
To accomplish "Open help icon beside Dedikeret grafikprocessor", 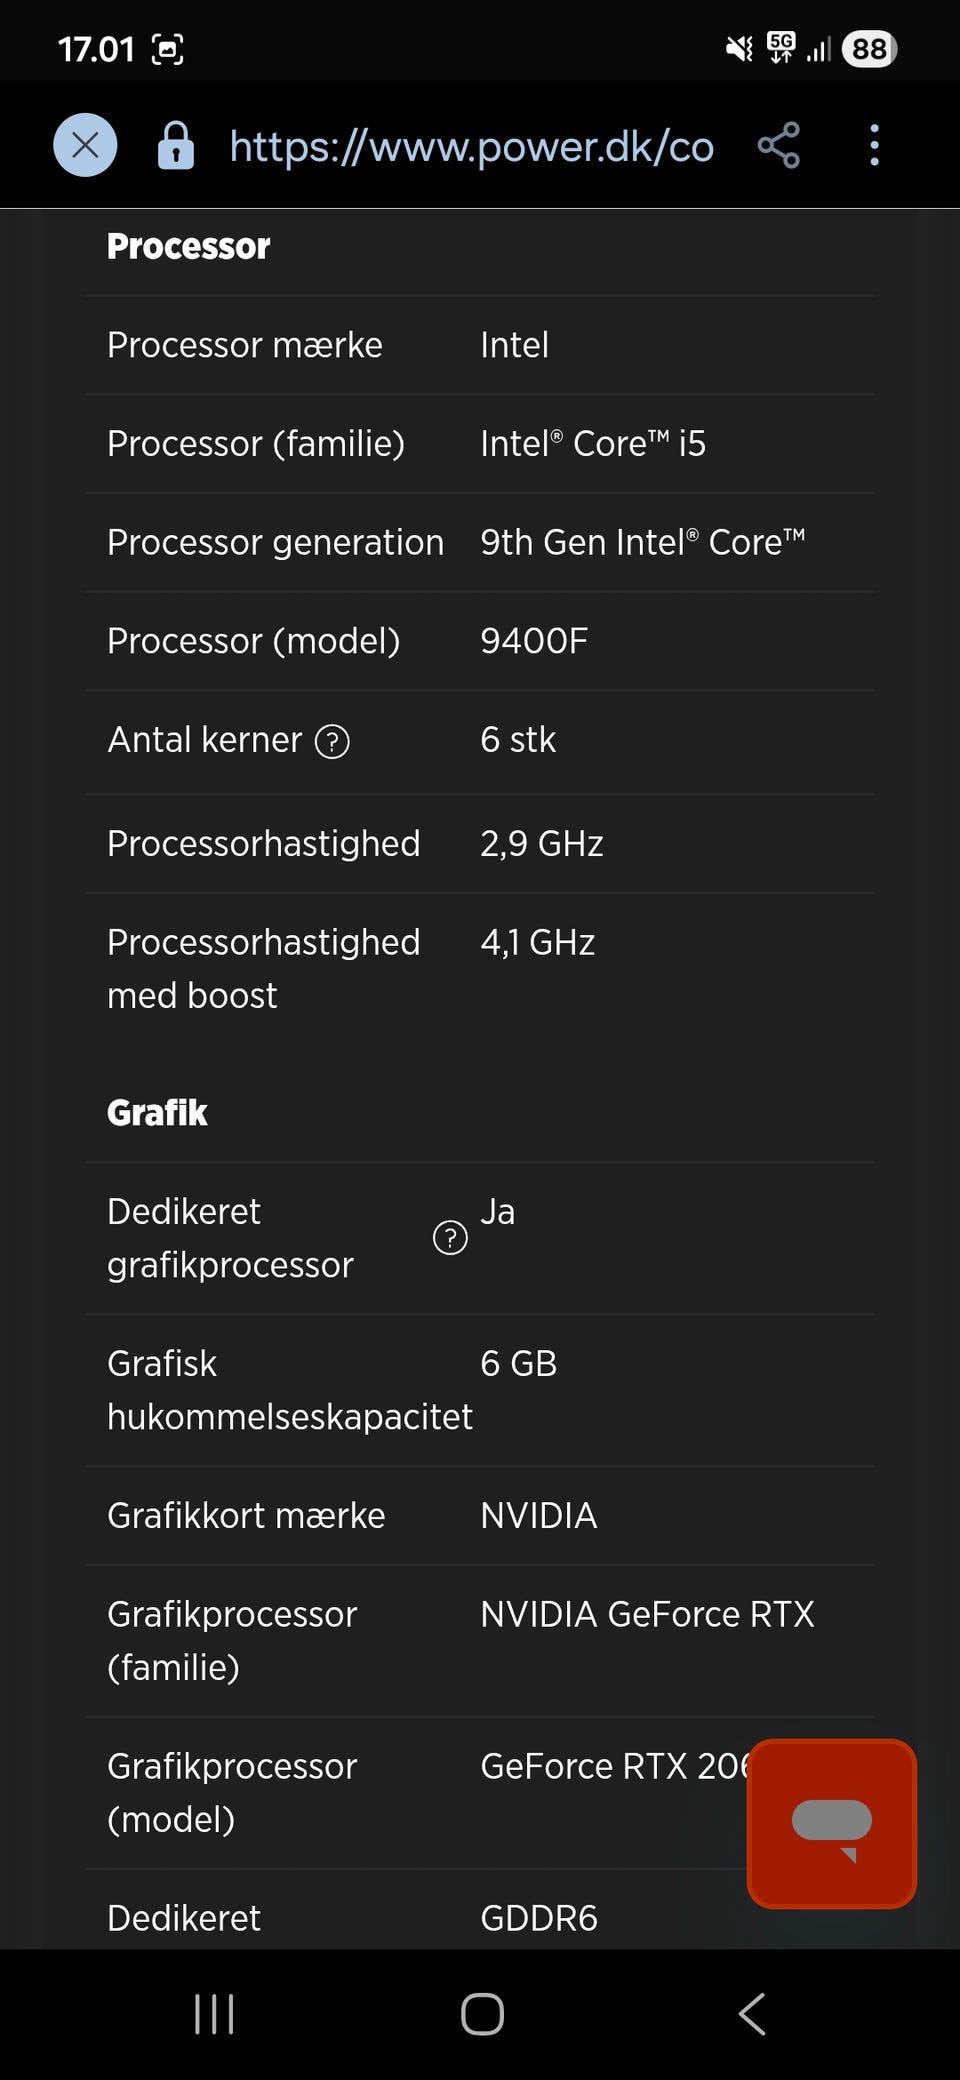I will click(x=449, y=1238).
